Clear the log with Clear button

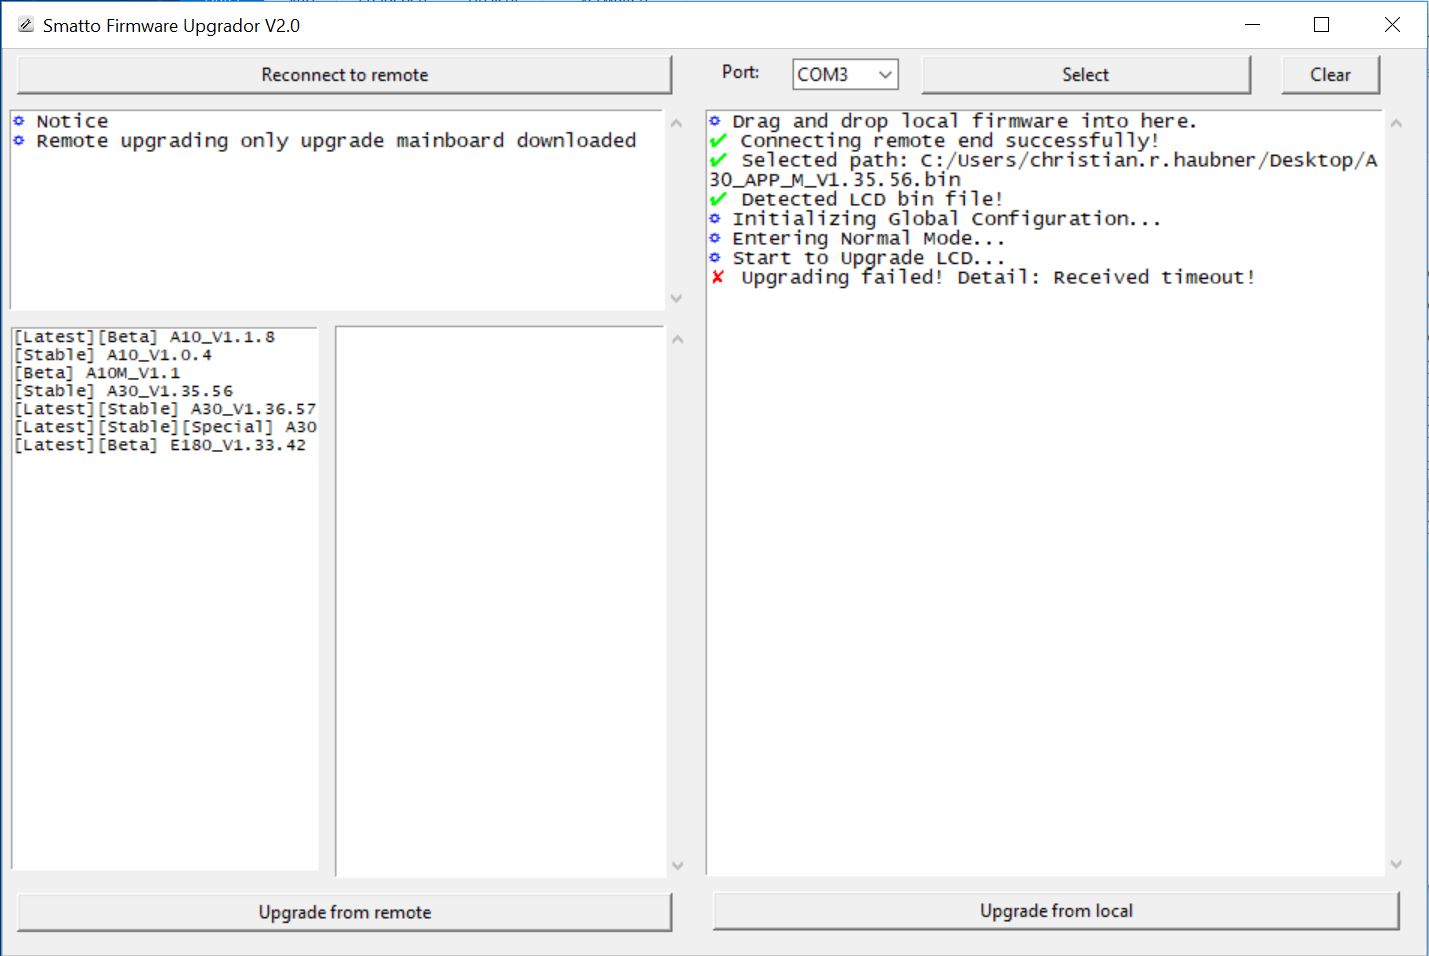[x=1330, y=75]
